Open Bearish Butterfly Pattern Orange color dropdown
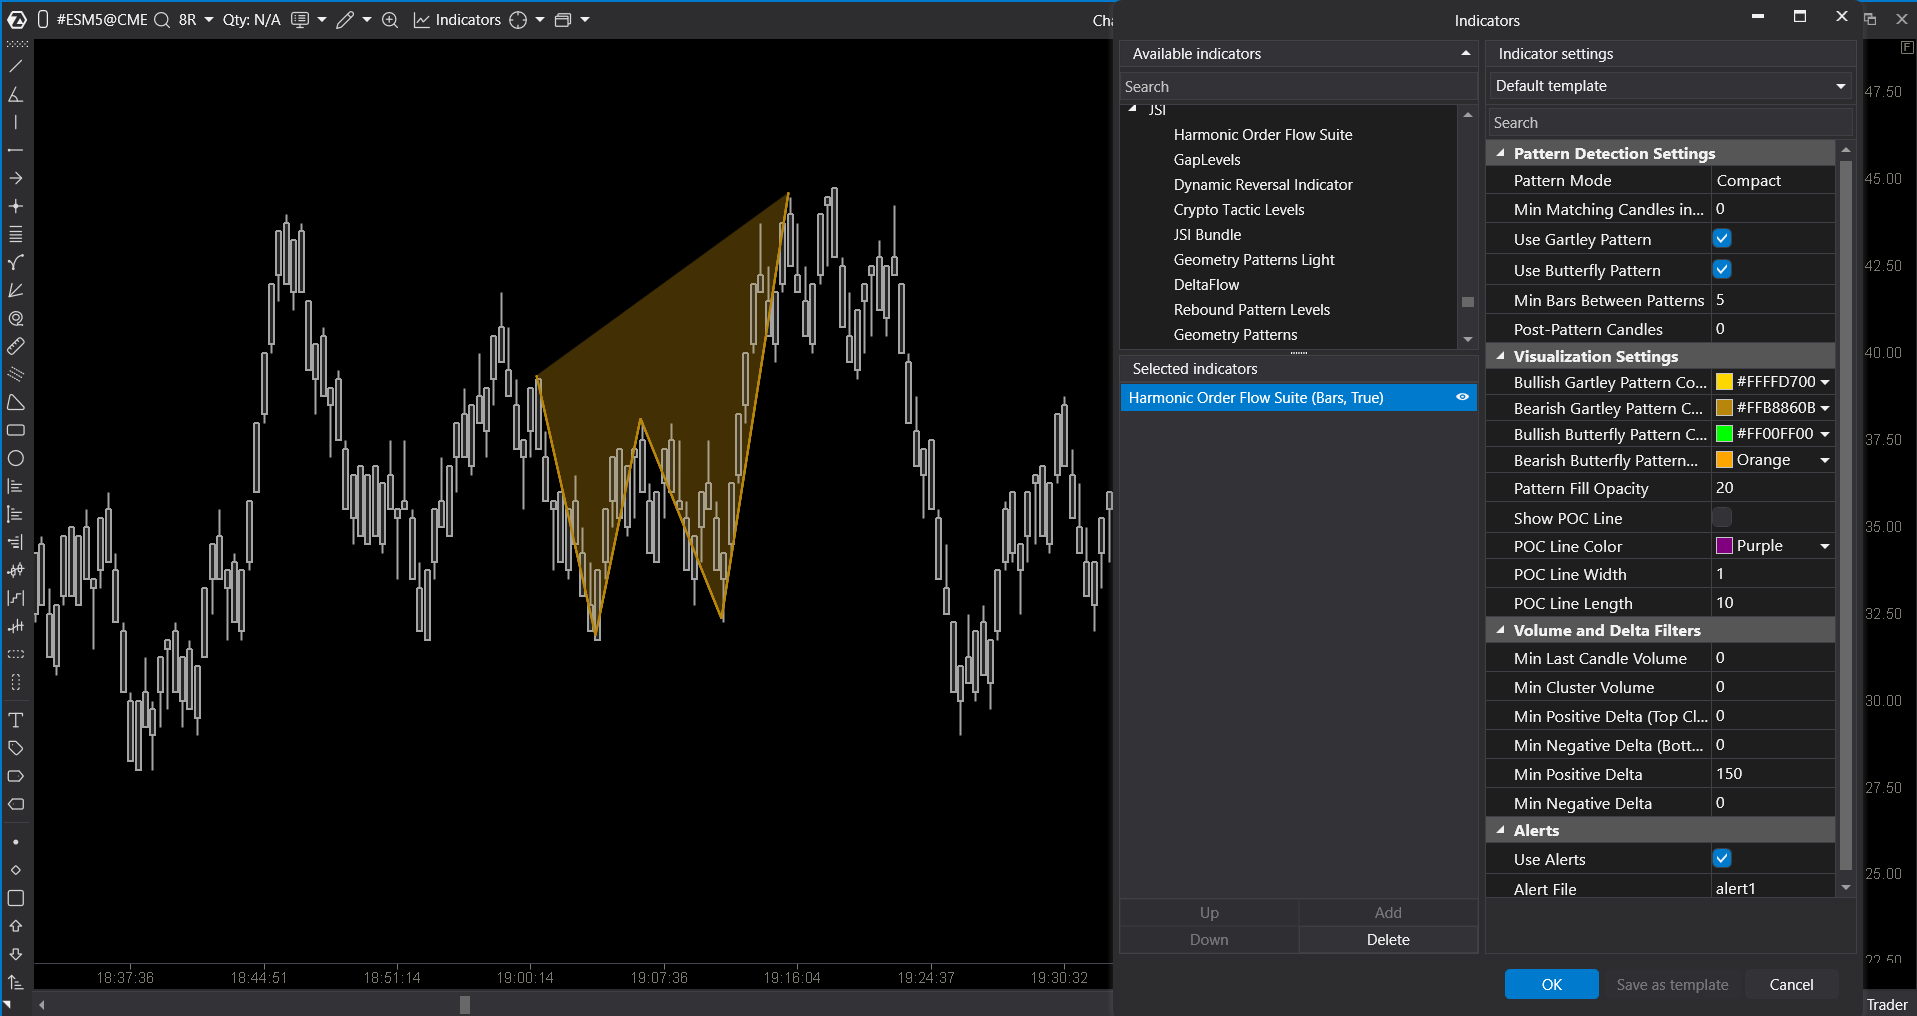Viewport: 1917px width, 1016px height. [1825, 460]
